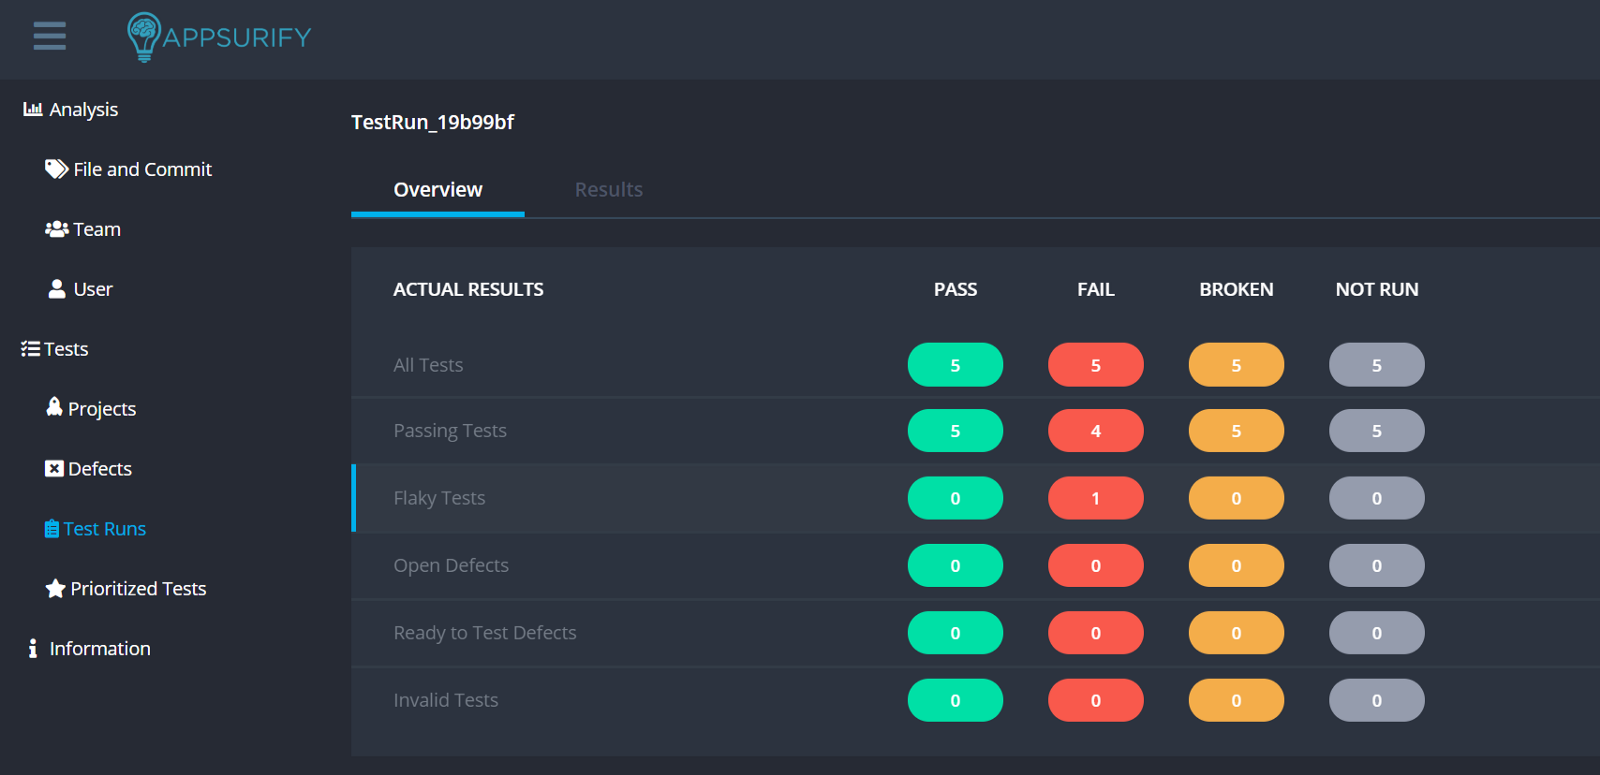Switch to the Results tab
The width and height of the screenshot is (1600, 775).
(608, 190)
